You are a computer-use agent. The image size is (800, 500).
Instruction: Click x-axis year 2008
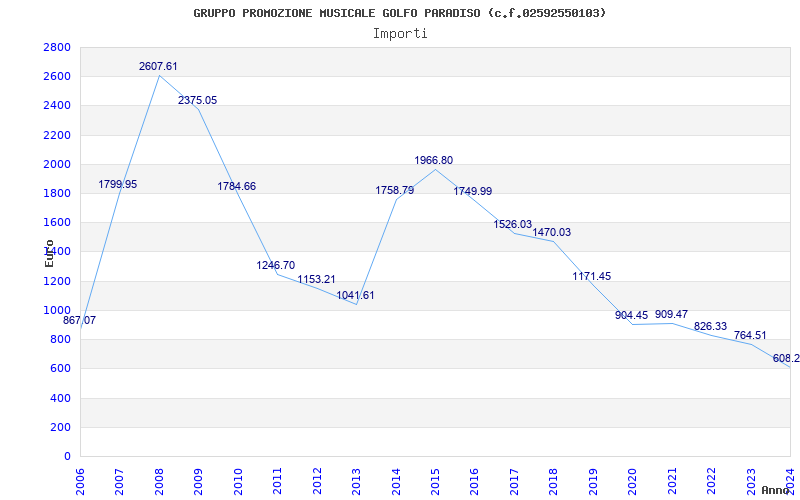tap(159, 481)
